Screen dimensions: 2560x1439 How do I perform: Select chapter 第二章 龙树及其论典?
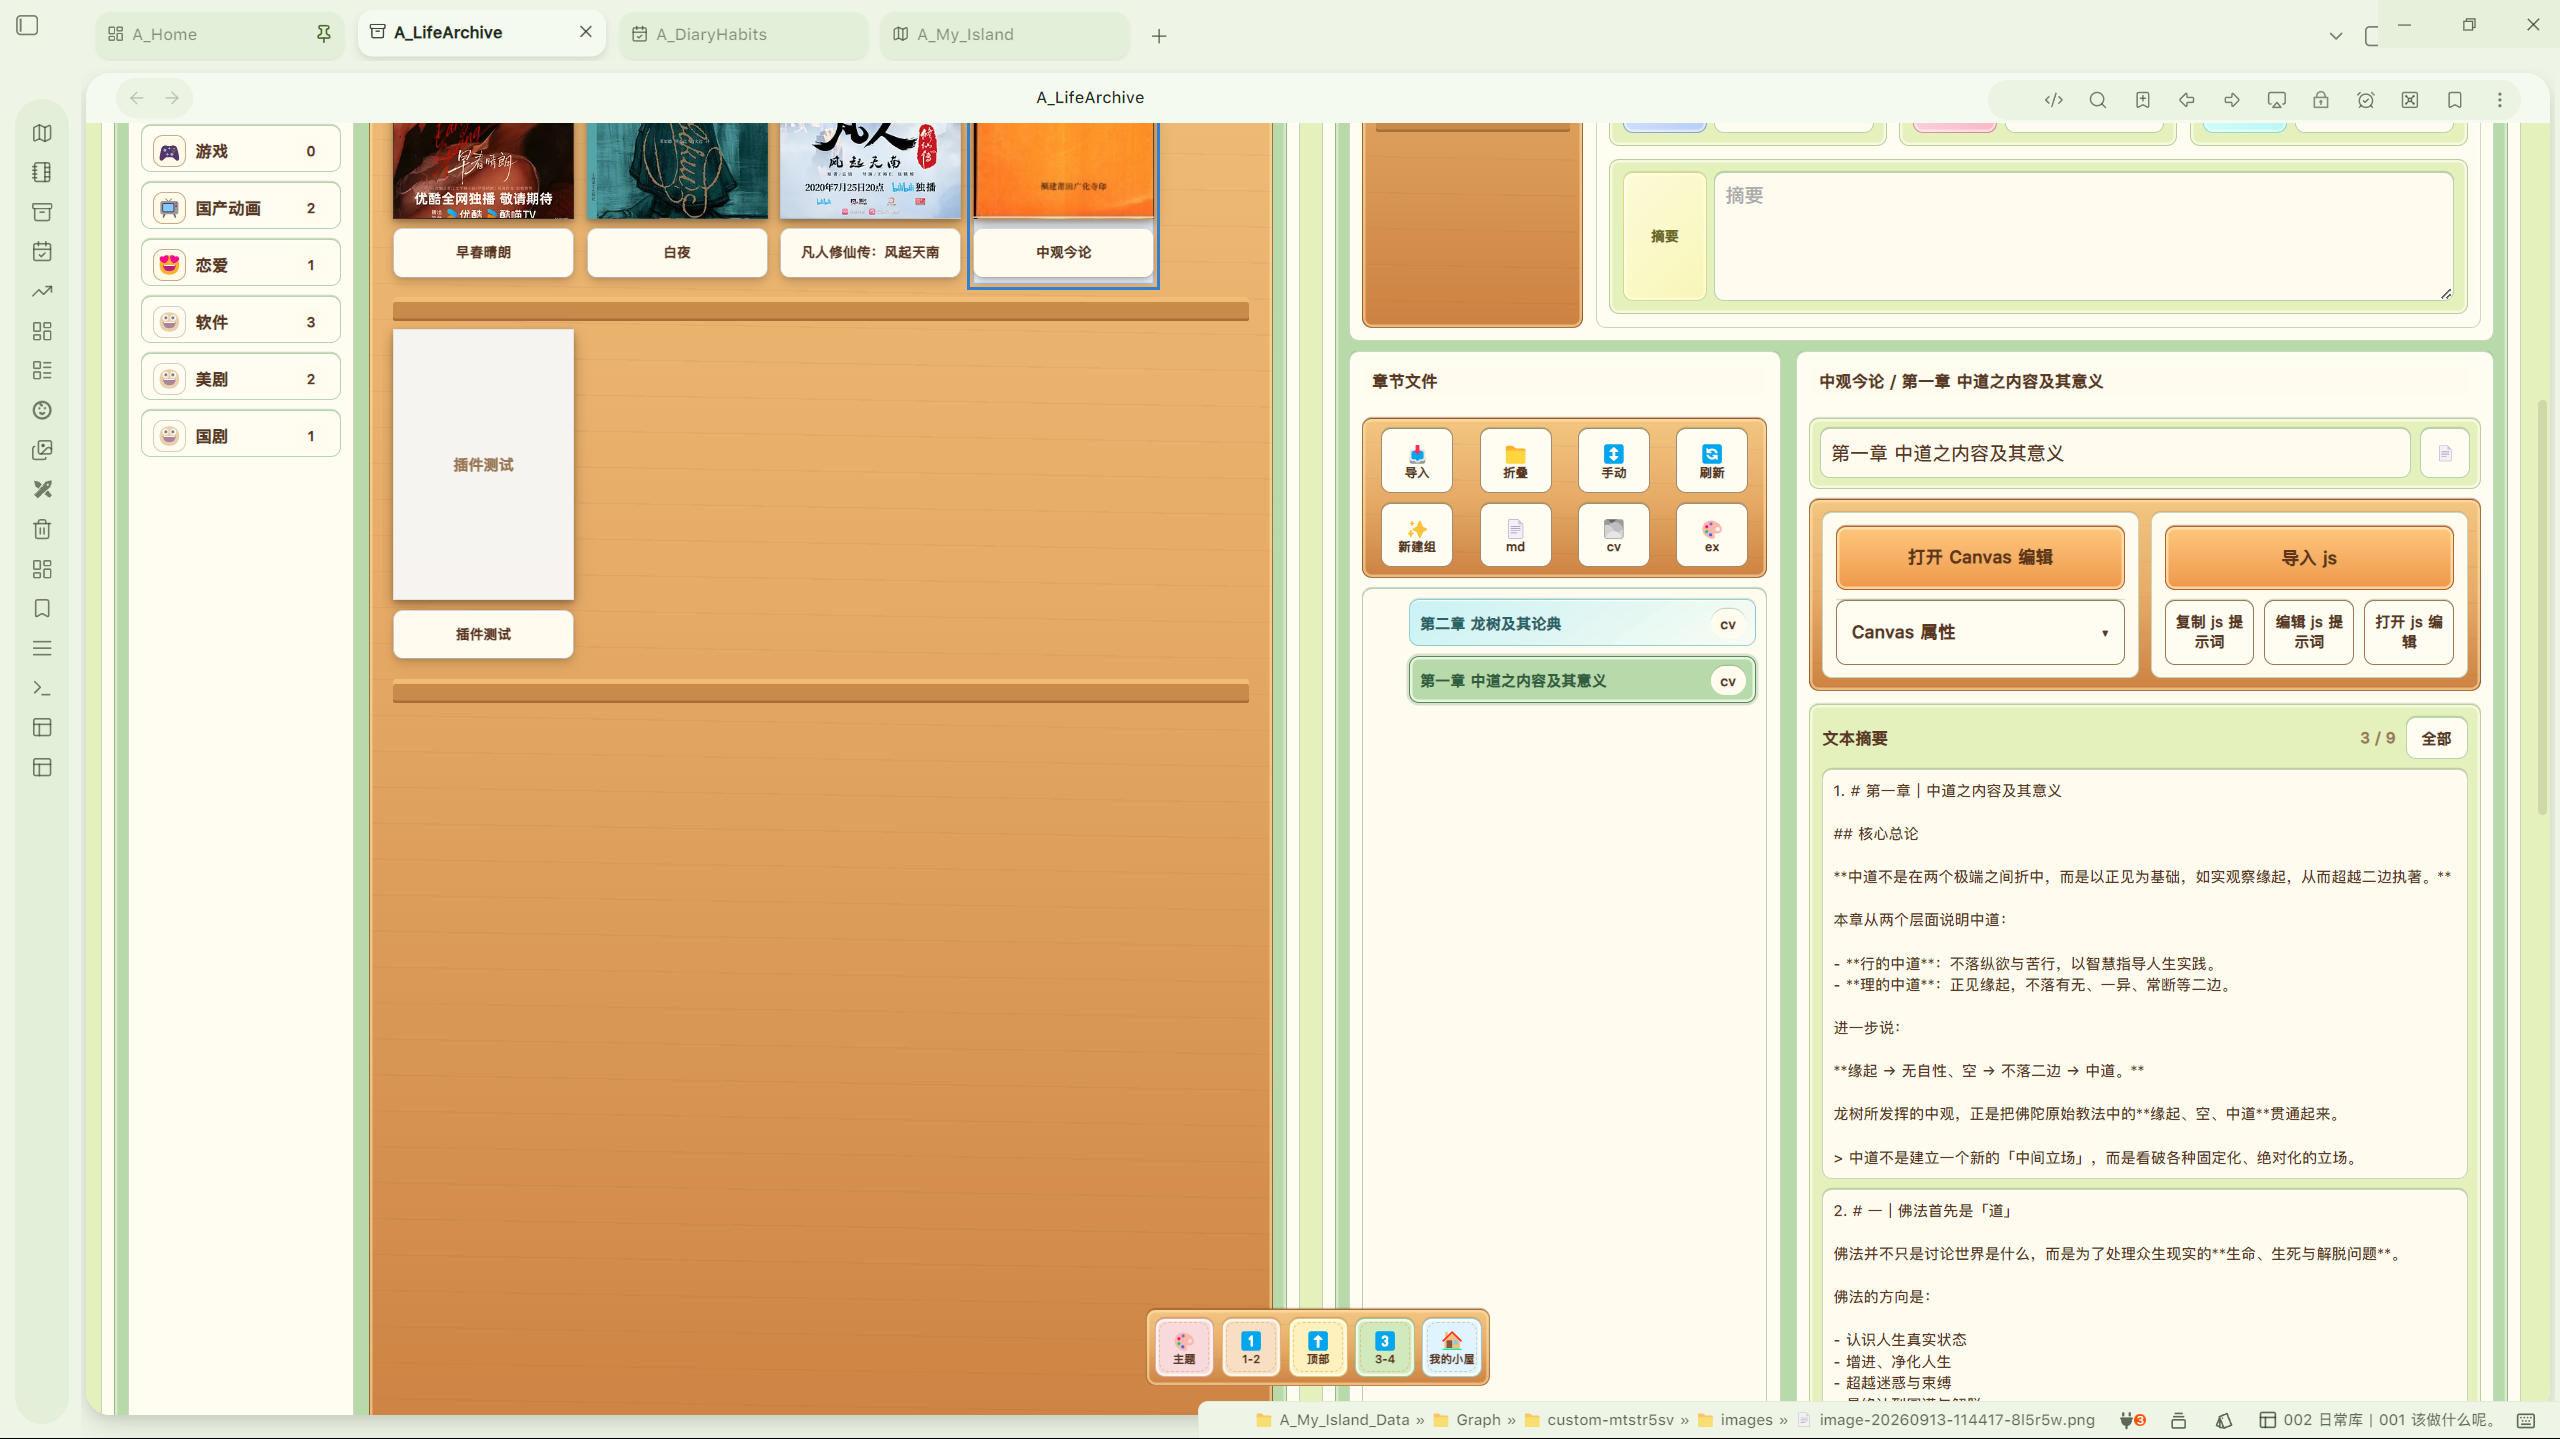(x=1581, y=624)
